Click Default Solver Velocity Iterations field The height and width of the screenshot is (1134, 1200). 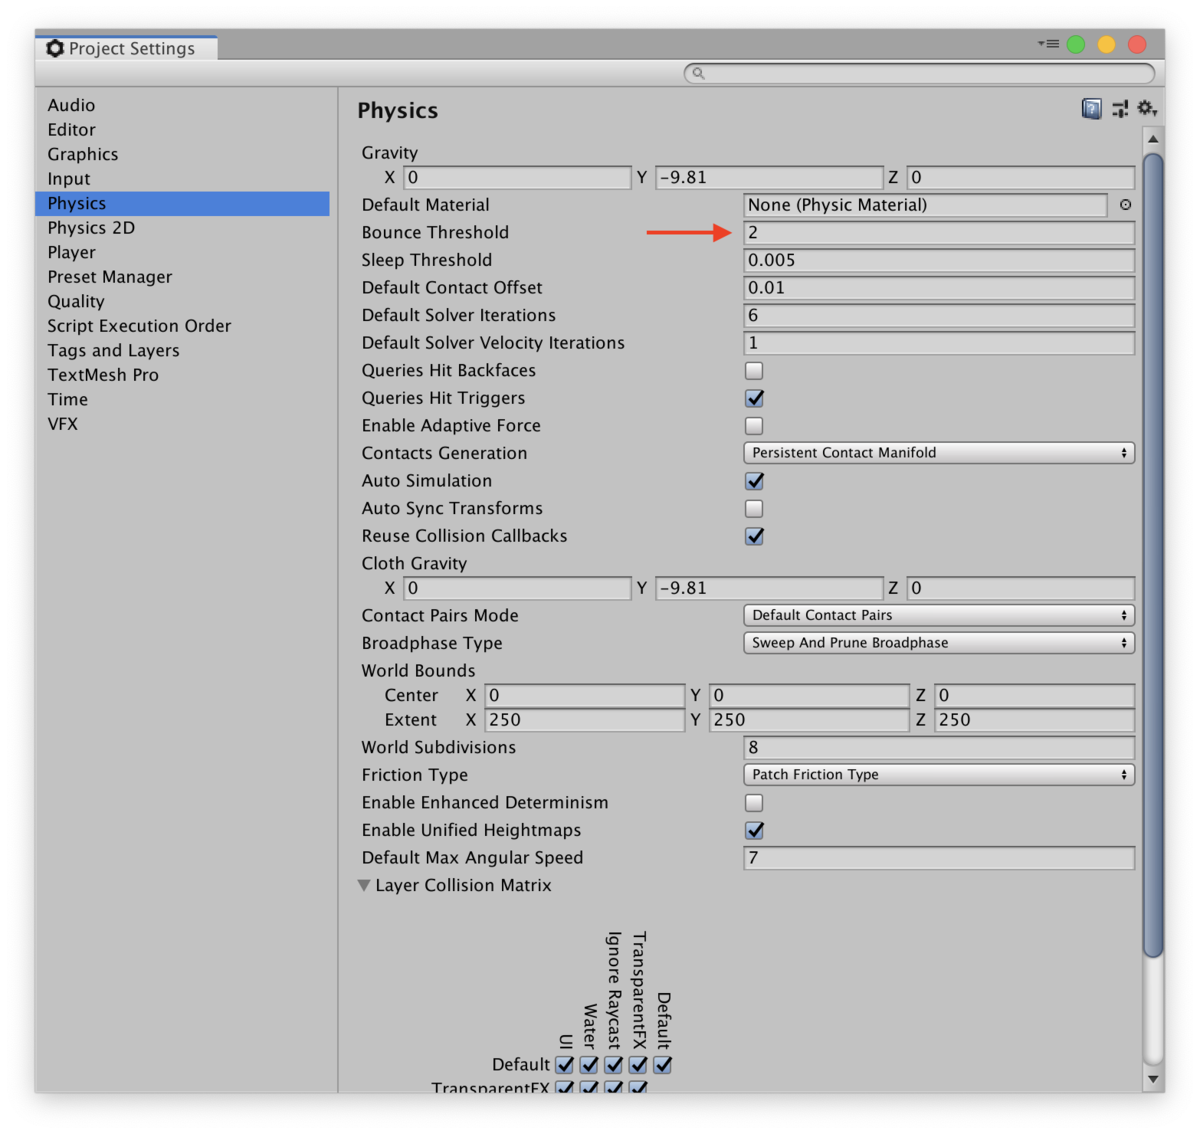pyautogui.click(x=939, y=343)
